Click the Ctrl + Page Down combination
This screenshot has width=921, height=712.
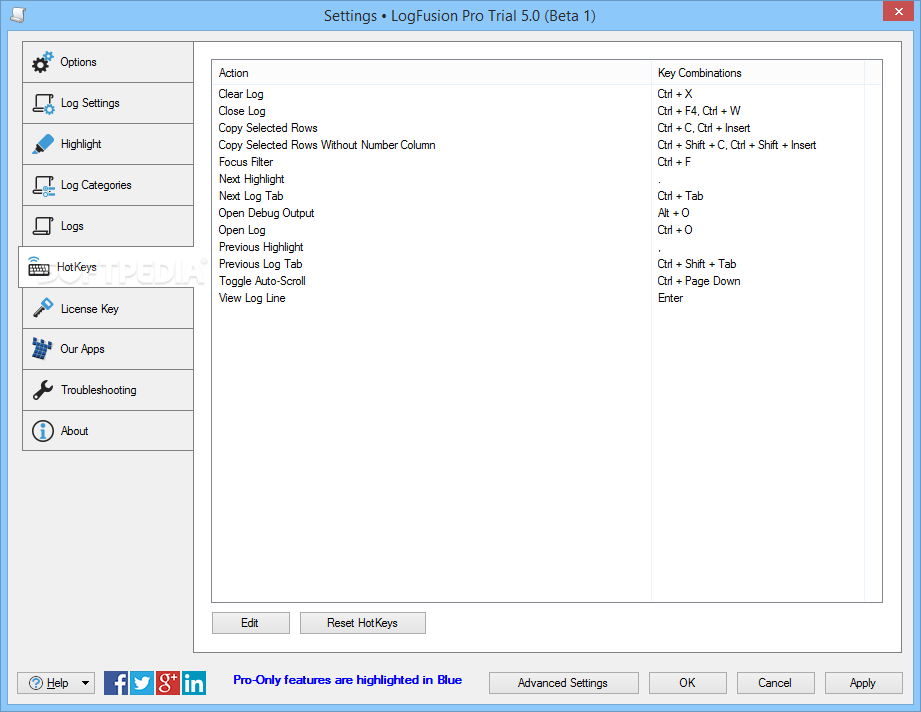click(x=699, y=281)
